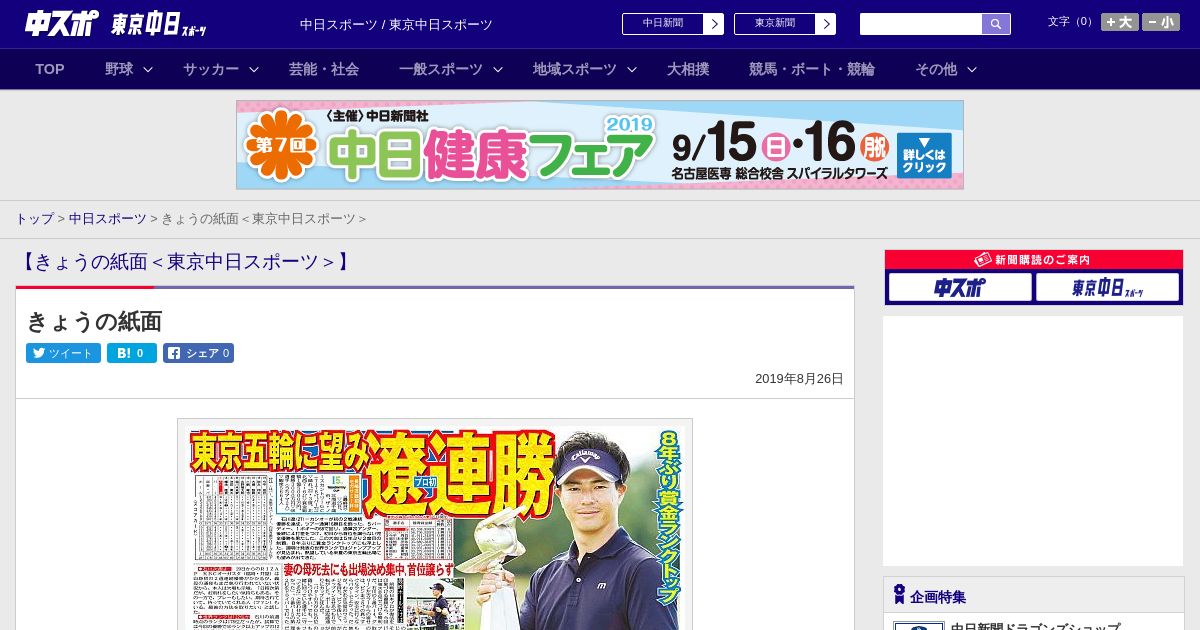Focus the header search input field
Viewport: 1200px width, 630px height.
pos(921,24)
